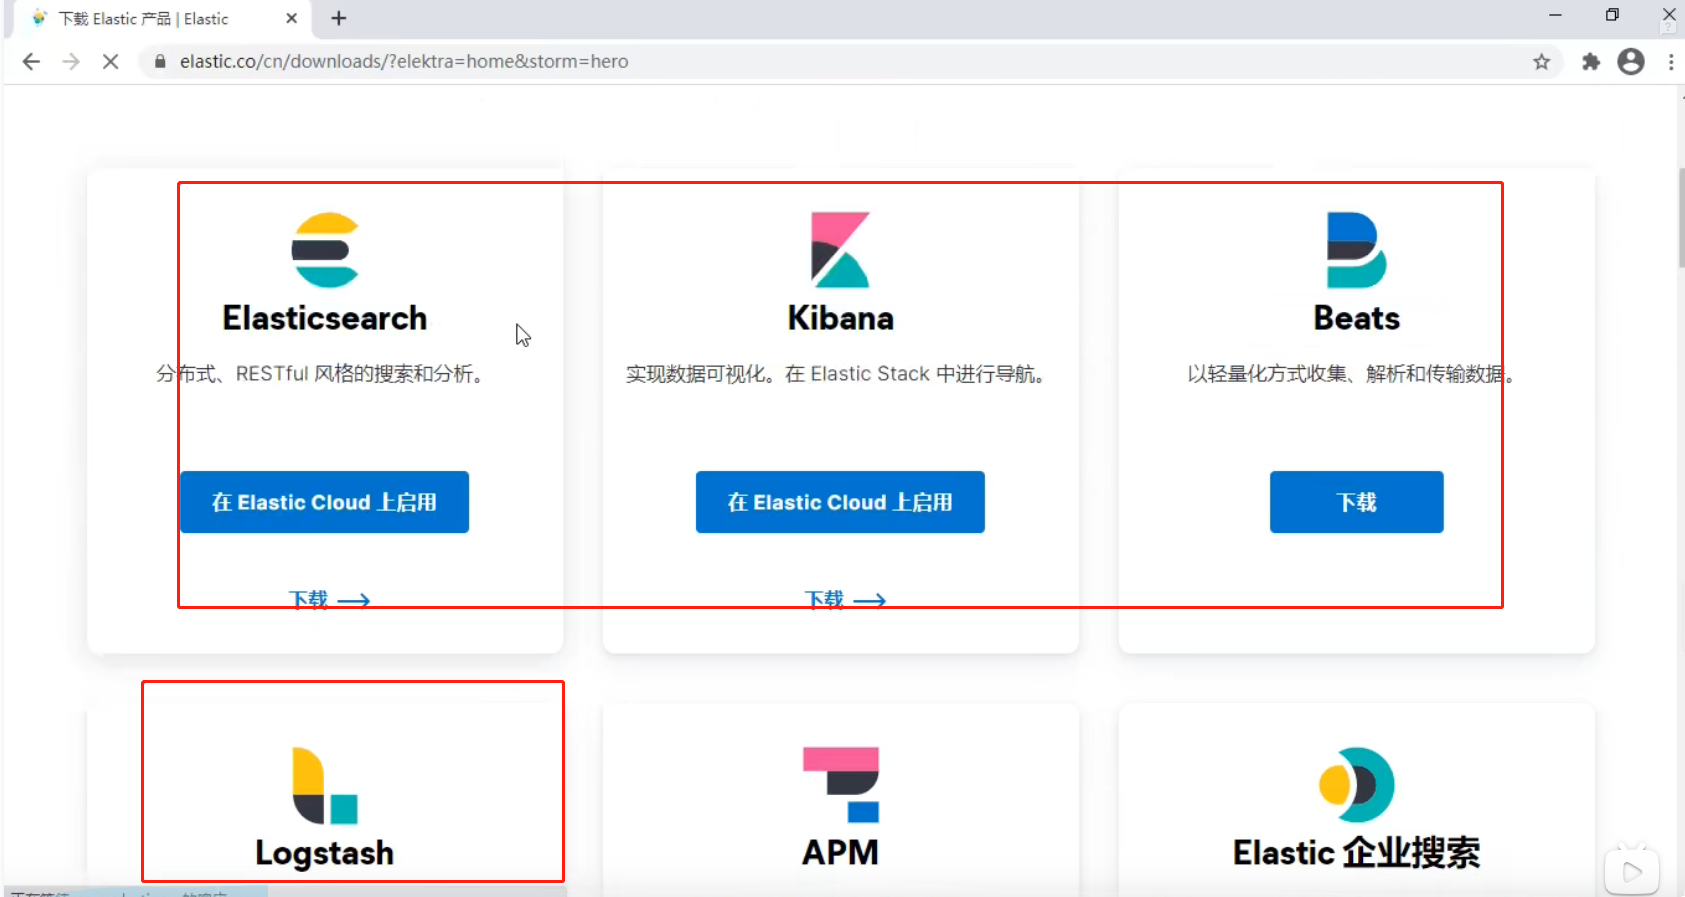Click the text 实现数据可视化。在 Elastic Stack 中进行导航。
The image size is (1685, 897).
click(x=838, y=374)
